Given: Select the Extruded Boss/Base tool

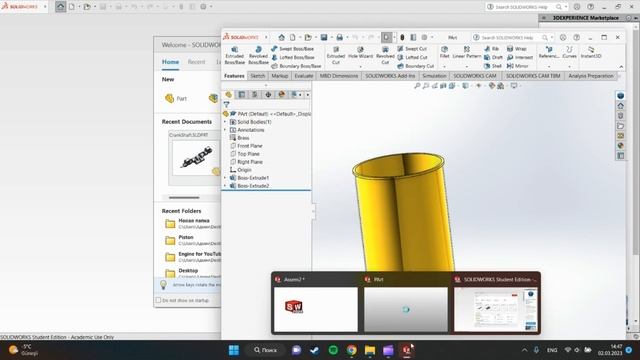Looking at the screenshot, I should pyautogui.click(x=234, y=56).
